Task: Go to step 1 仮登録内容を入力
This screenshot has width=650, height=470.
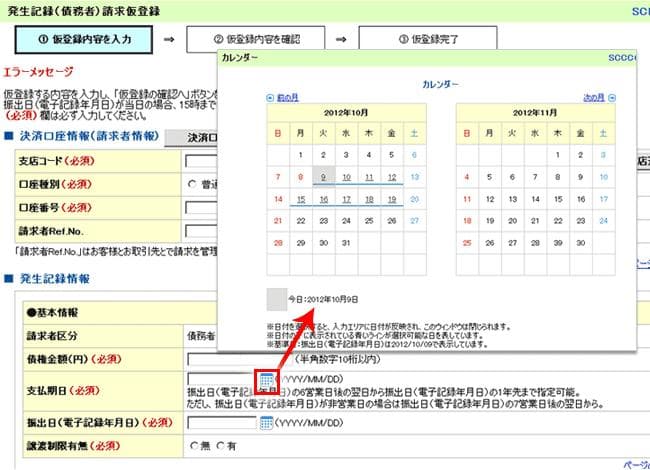Action: coord(84,40)
